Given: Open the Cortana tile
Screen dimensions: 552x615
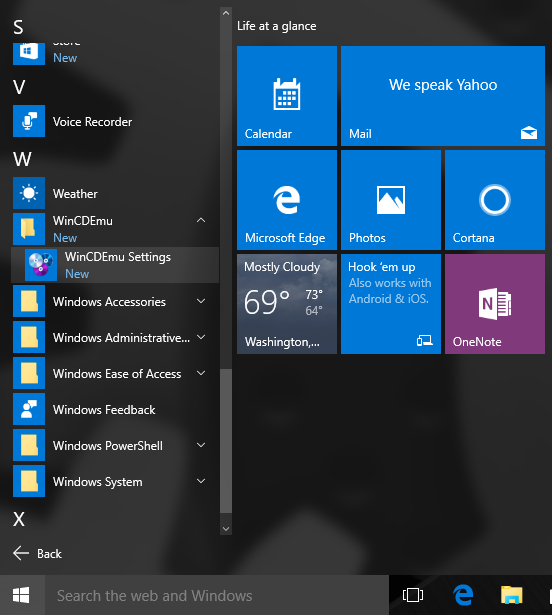Looking at the screenshot, I should [495, 200].
